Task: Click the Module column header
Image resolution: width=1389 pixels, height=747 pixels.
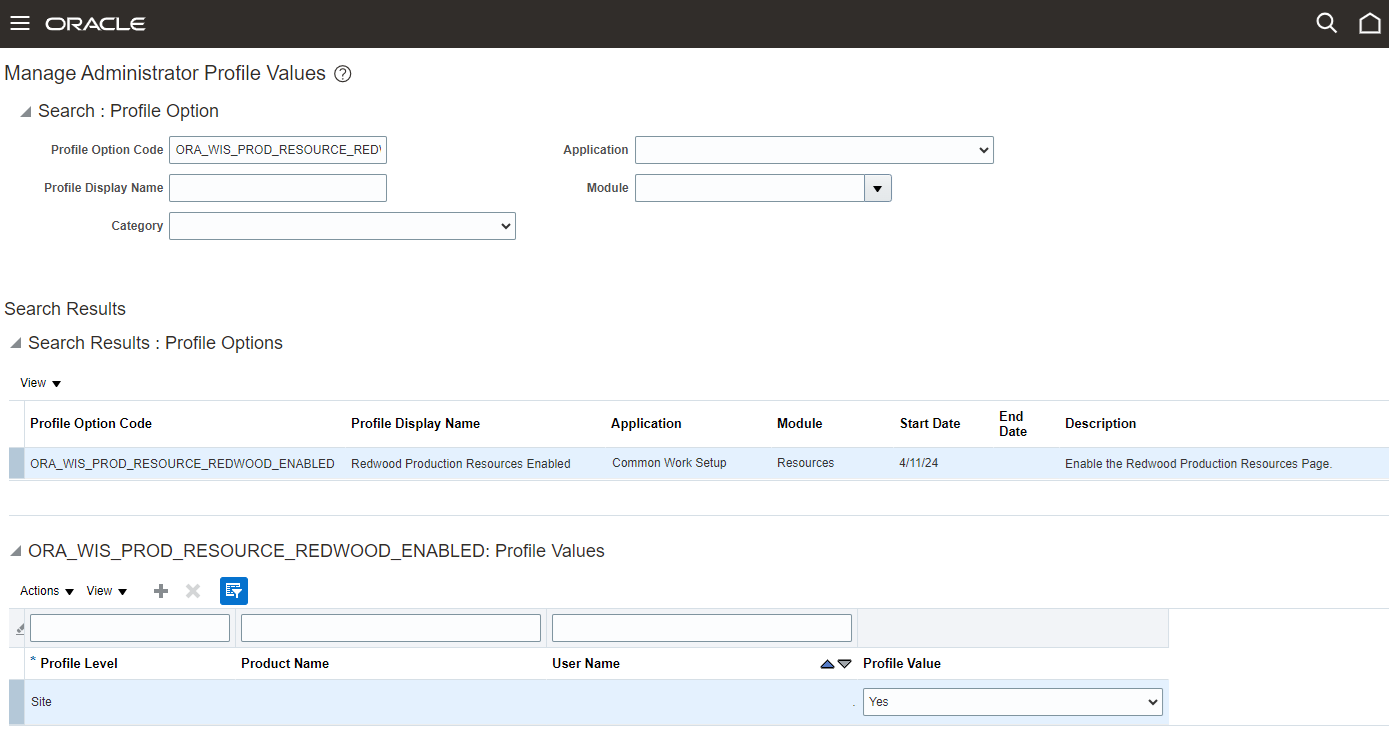Action: 799,424
